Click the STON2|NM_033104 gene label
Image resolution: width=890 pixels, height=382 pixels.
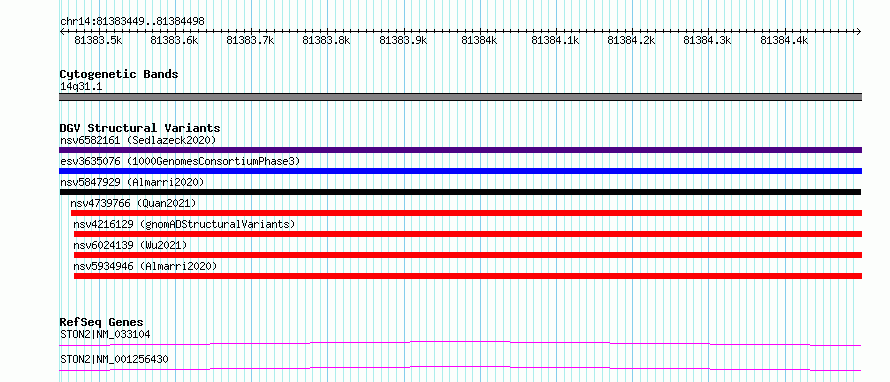tap(105, 334)
